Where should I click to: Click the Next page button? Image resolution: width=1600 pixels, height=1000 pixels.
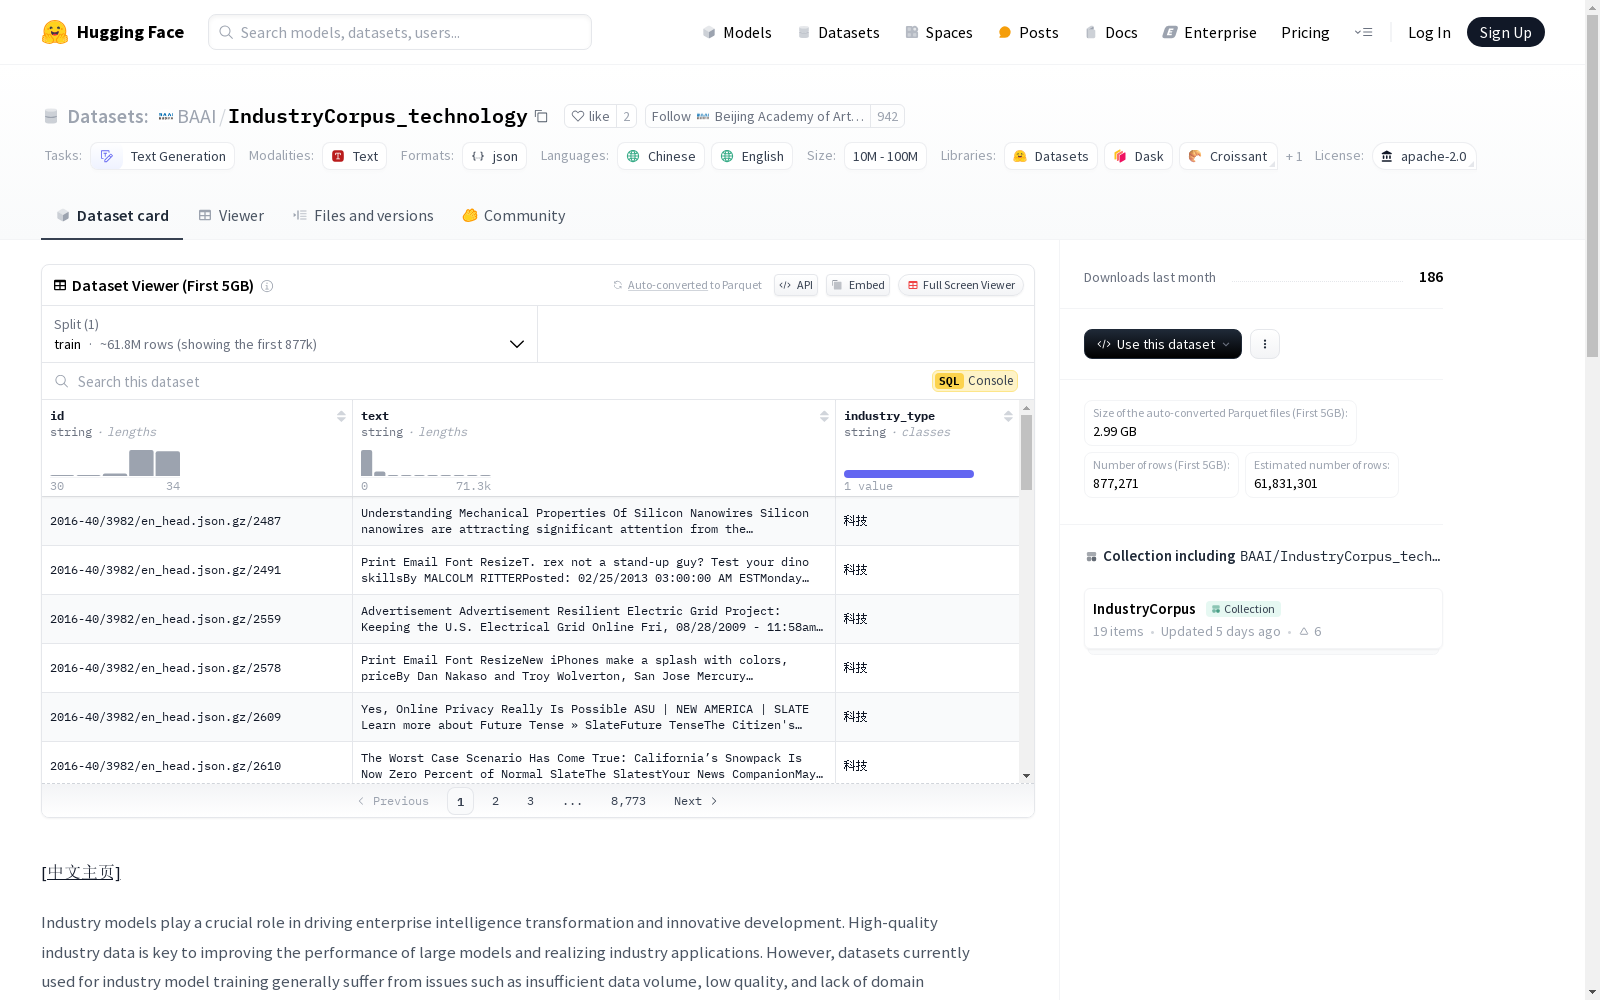(x=695, y=801)
